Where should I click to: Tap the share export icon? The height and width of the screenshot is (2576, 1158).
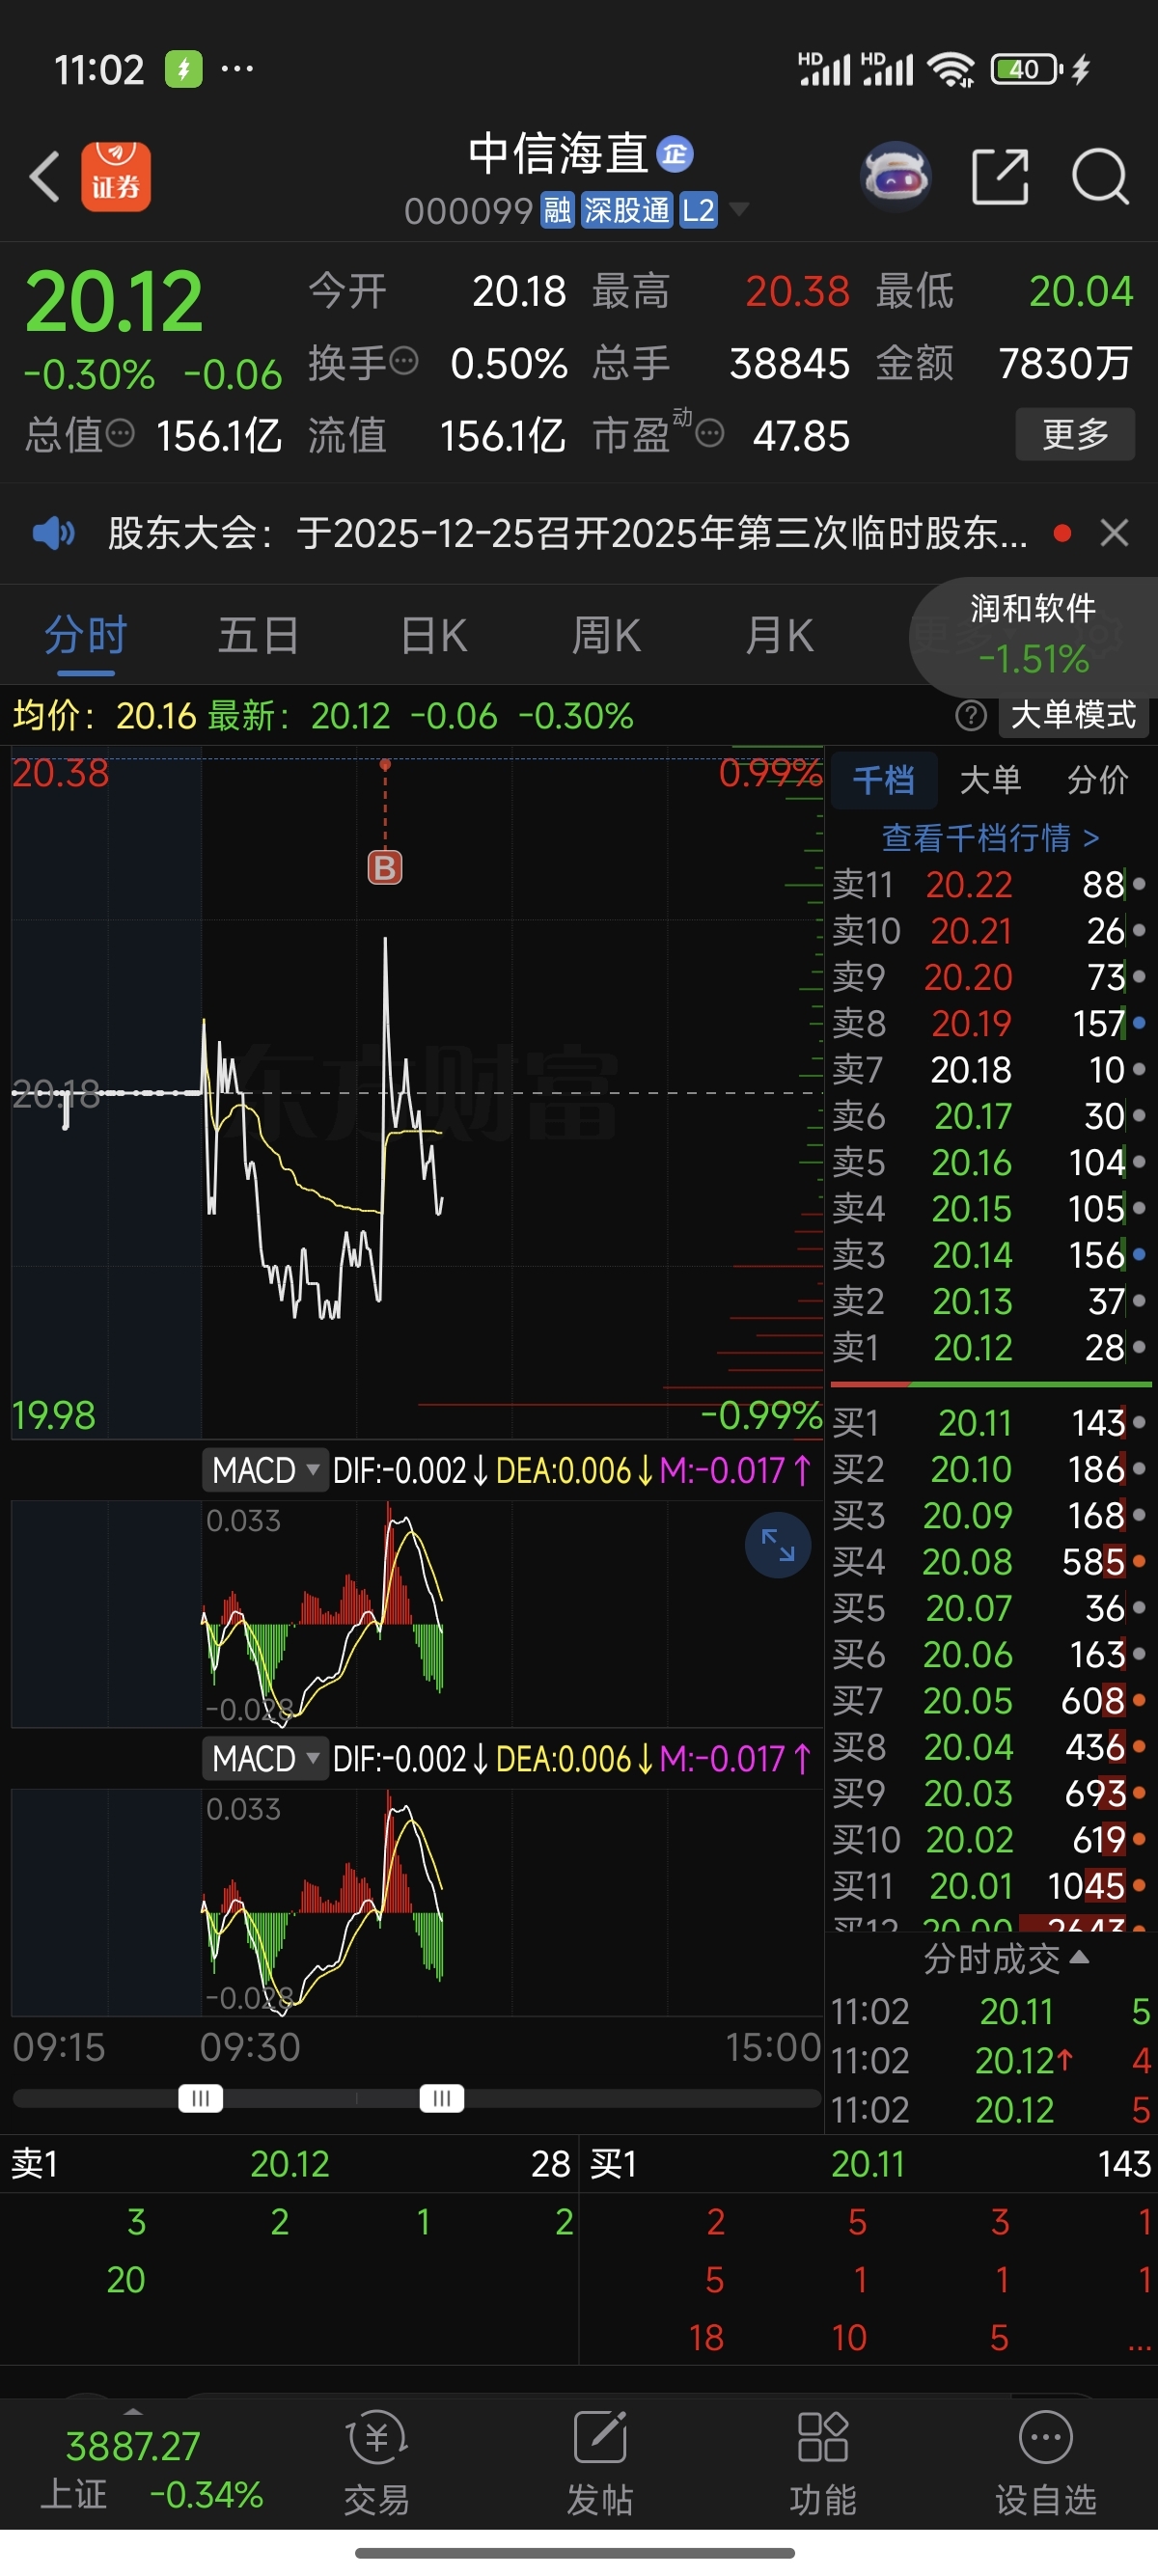1000,177
